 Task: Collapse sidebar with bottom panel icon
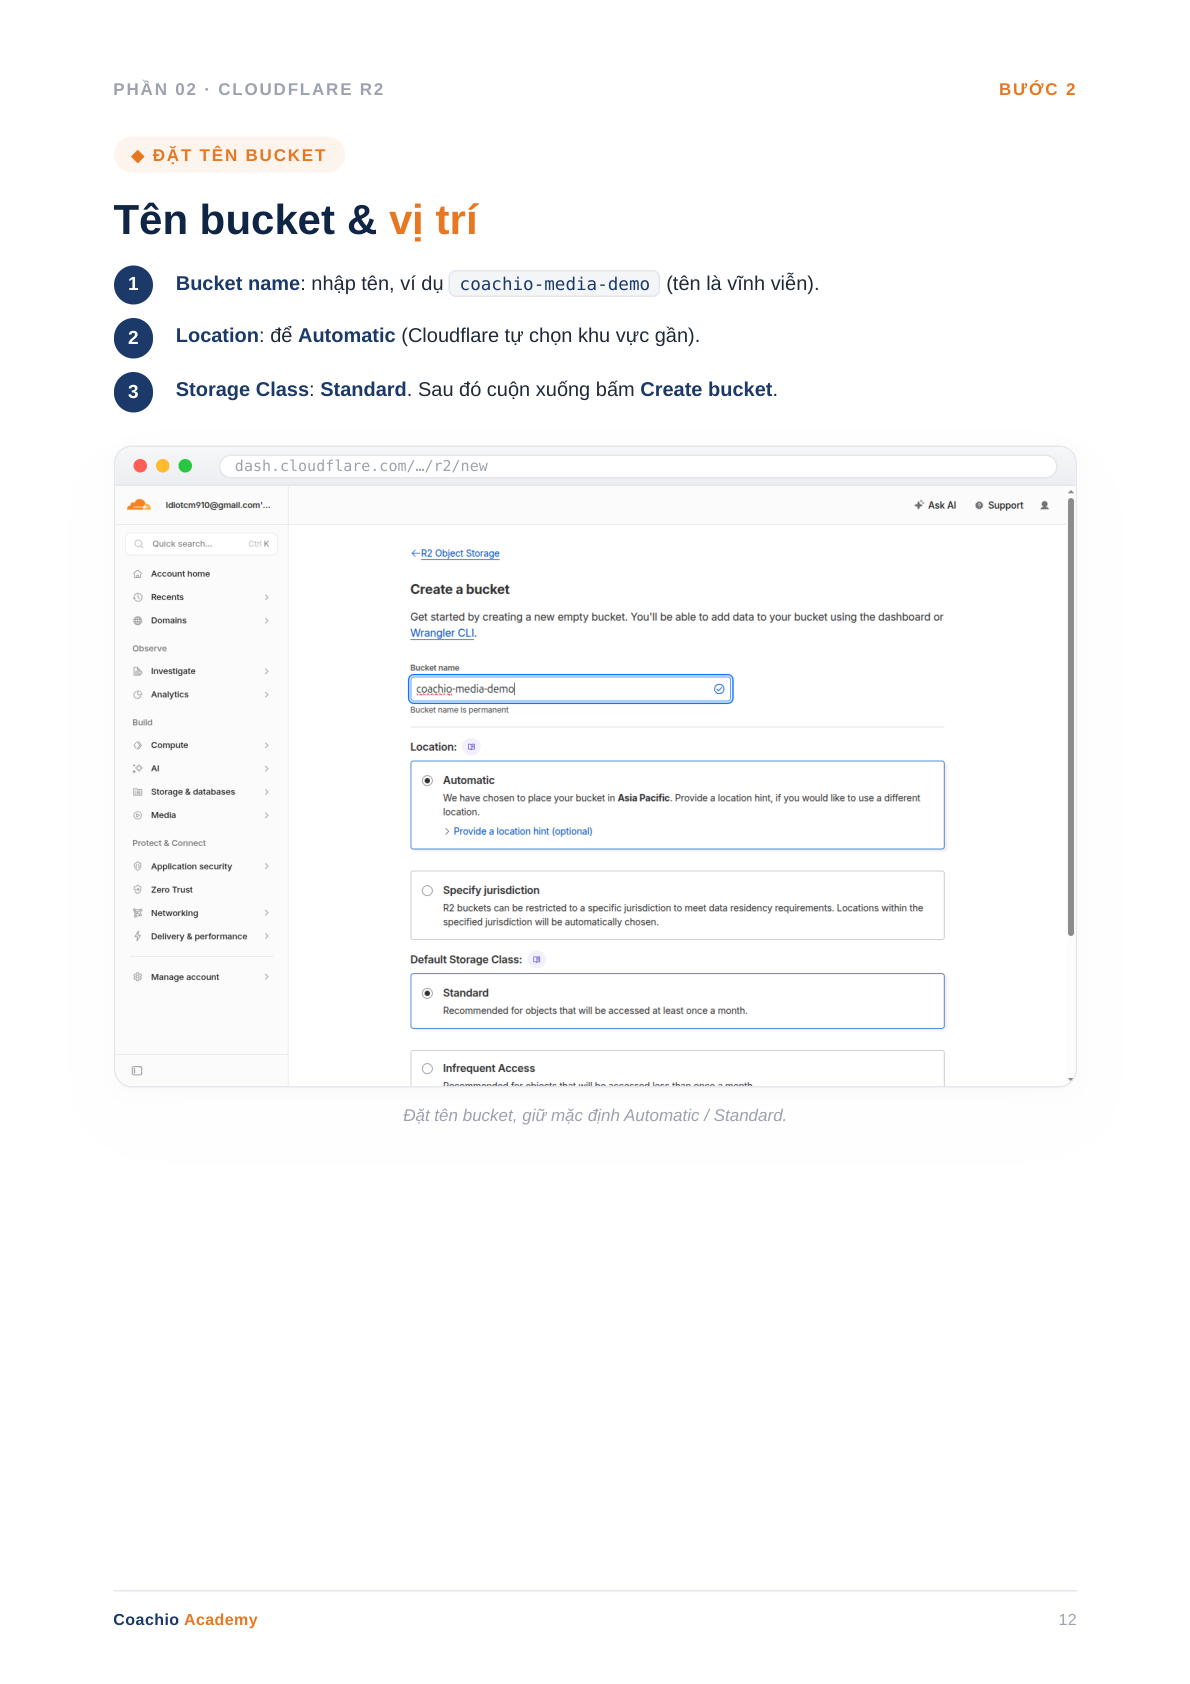tap(138, 1071)
